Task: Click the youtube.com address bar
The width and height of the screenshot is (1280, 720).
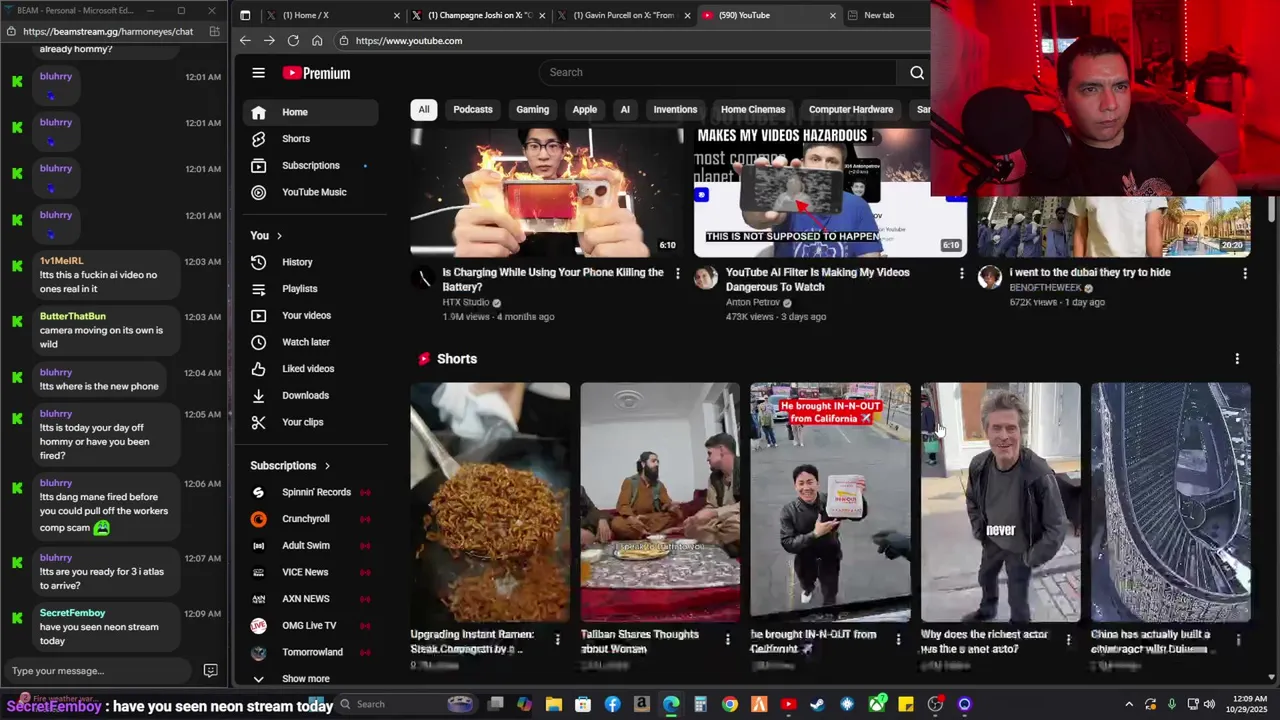Action: click(x=630, y=41)
